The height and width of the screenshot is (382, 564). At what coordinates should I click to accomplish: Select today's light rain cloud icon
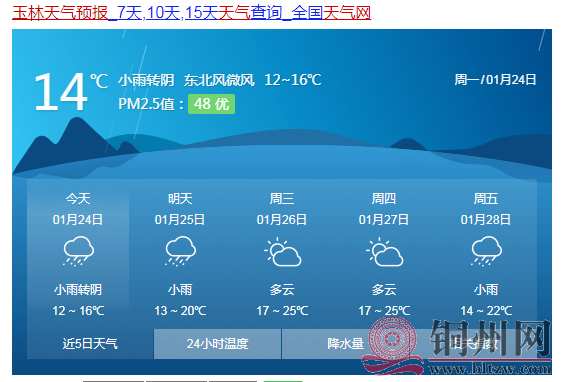tap(78, 251)
